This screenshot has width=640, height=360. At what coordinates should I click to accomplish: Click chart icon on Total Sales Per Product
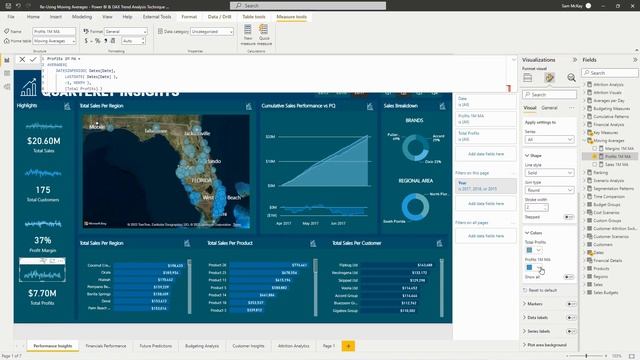[313, 243]
